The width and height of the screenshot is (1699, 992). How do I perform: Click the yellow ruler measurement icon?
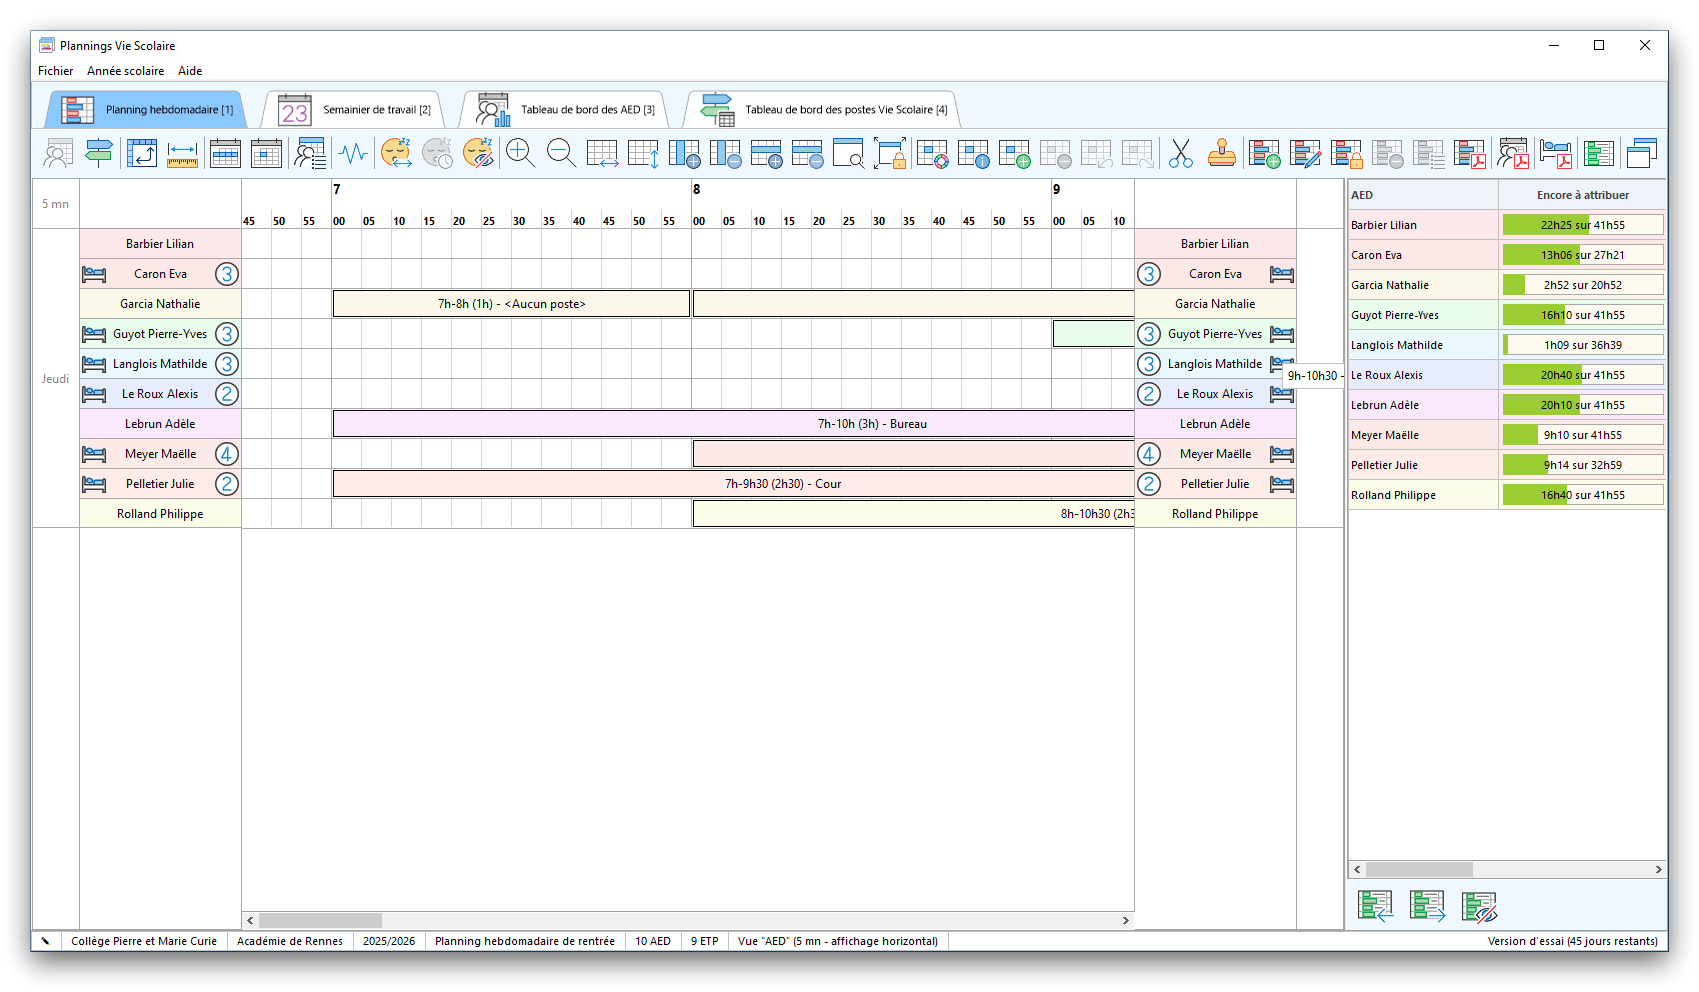pyautogui.click(x=182, y=154)
